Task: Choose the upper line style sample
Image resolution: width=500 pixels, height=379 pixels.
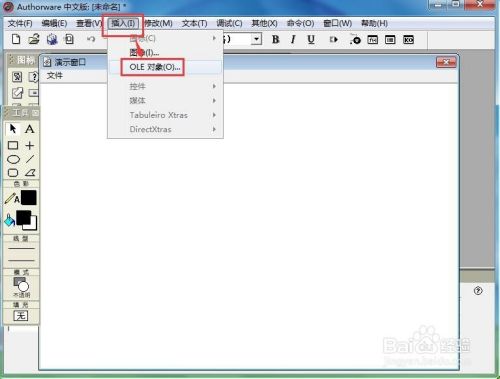Action: click(21, 248)
